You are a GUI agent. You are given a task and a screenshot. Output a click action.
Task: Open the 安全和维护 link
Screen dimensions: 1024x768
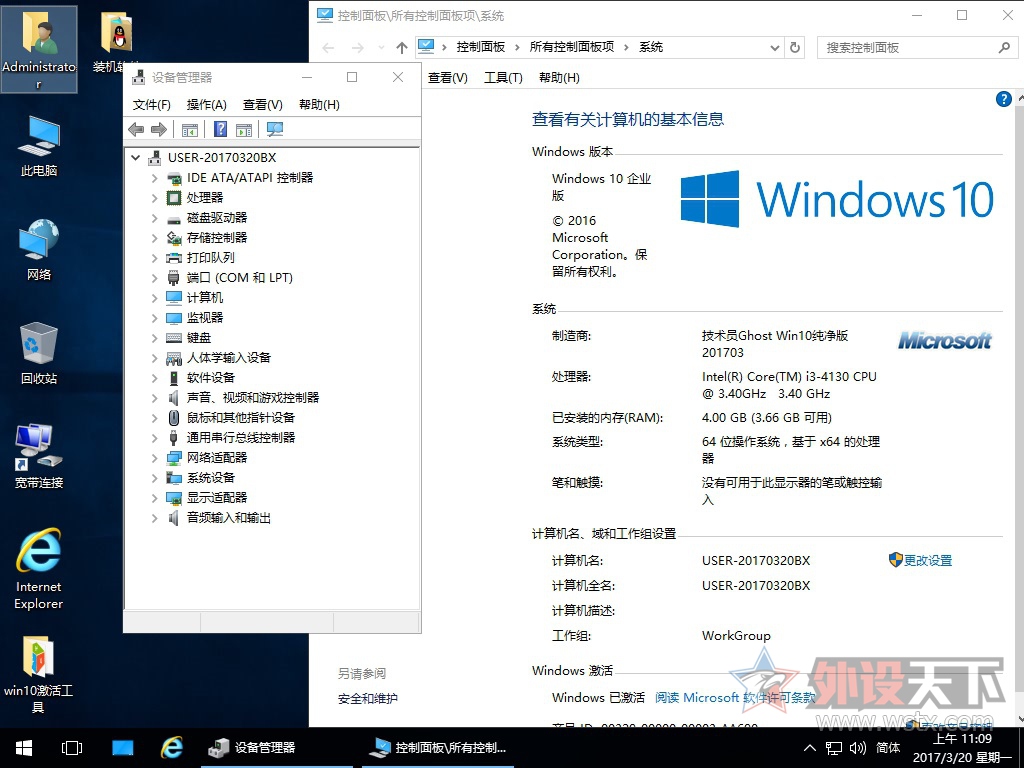pos(367,699)
